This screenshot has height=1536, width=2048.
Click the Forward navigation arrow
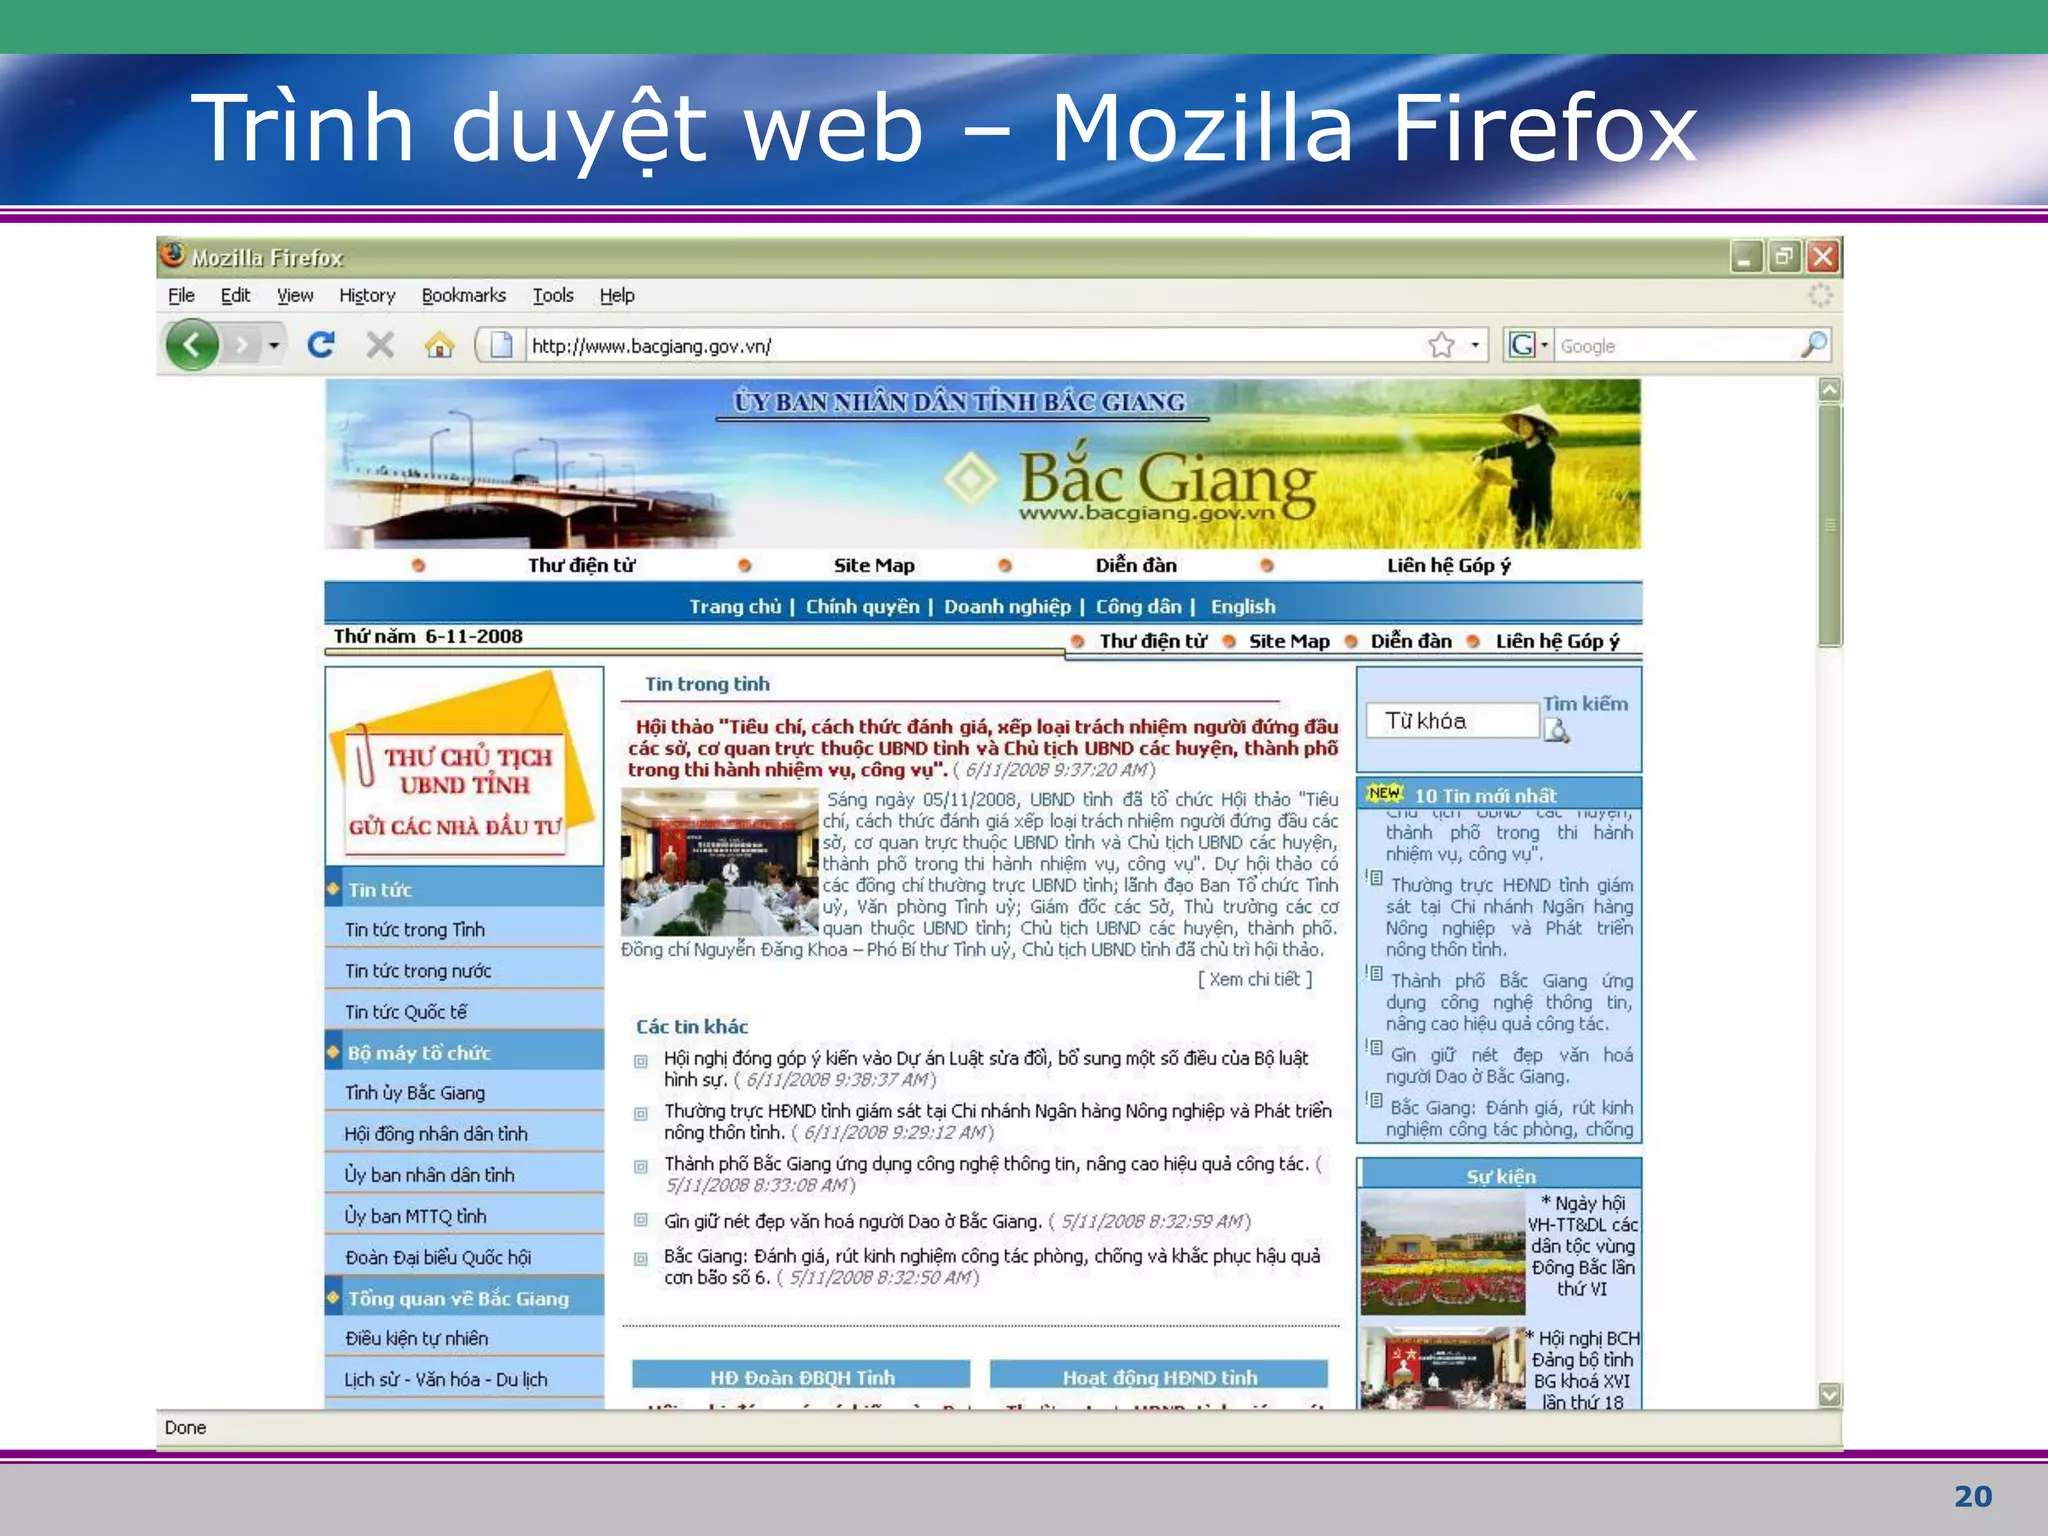(x=240, y=346)
